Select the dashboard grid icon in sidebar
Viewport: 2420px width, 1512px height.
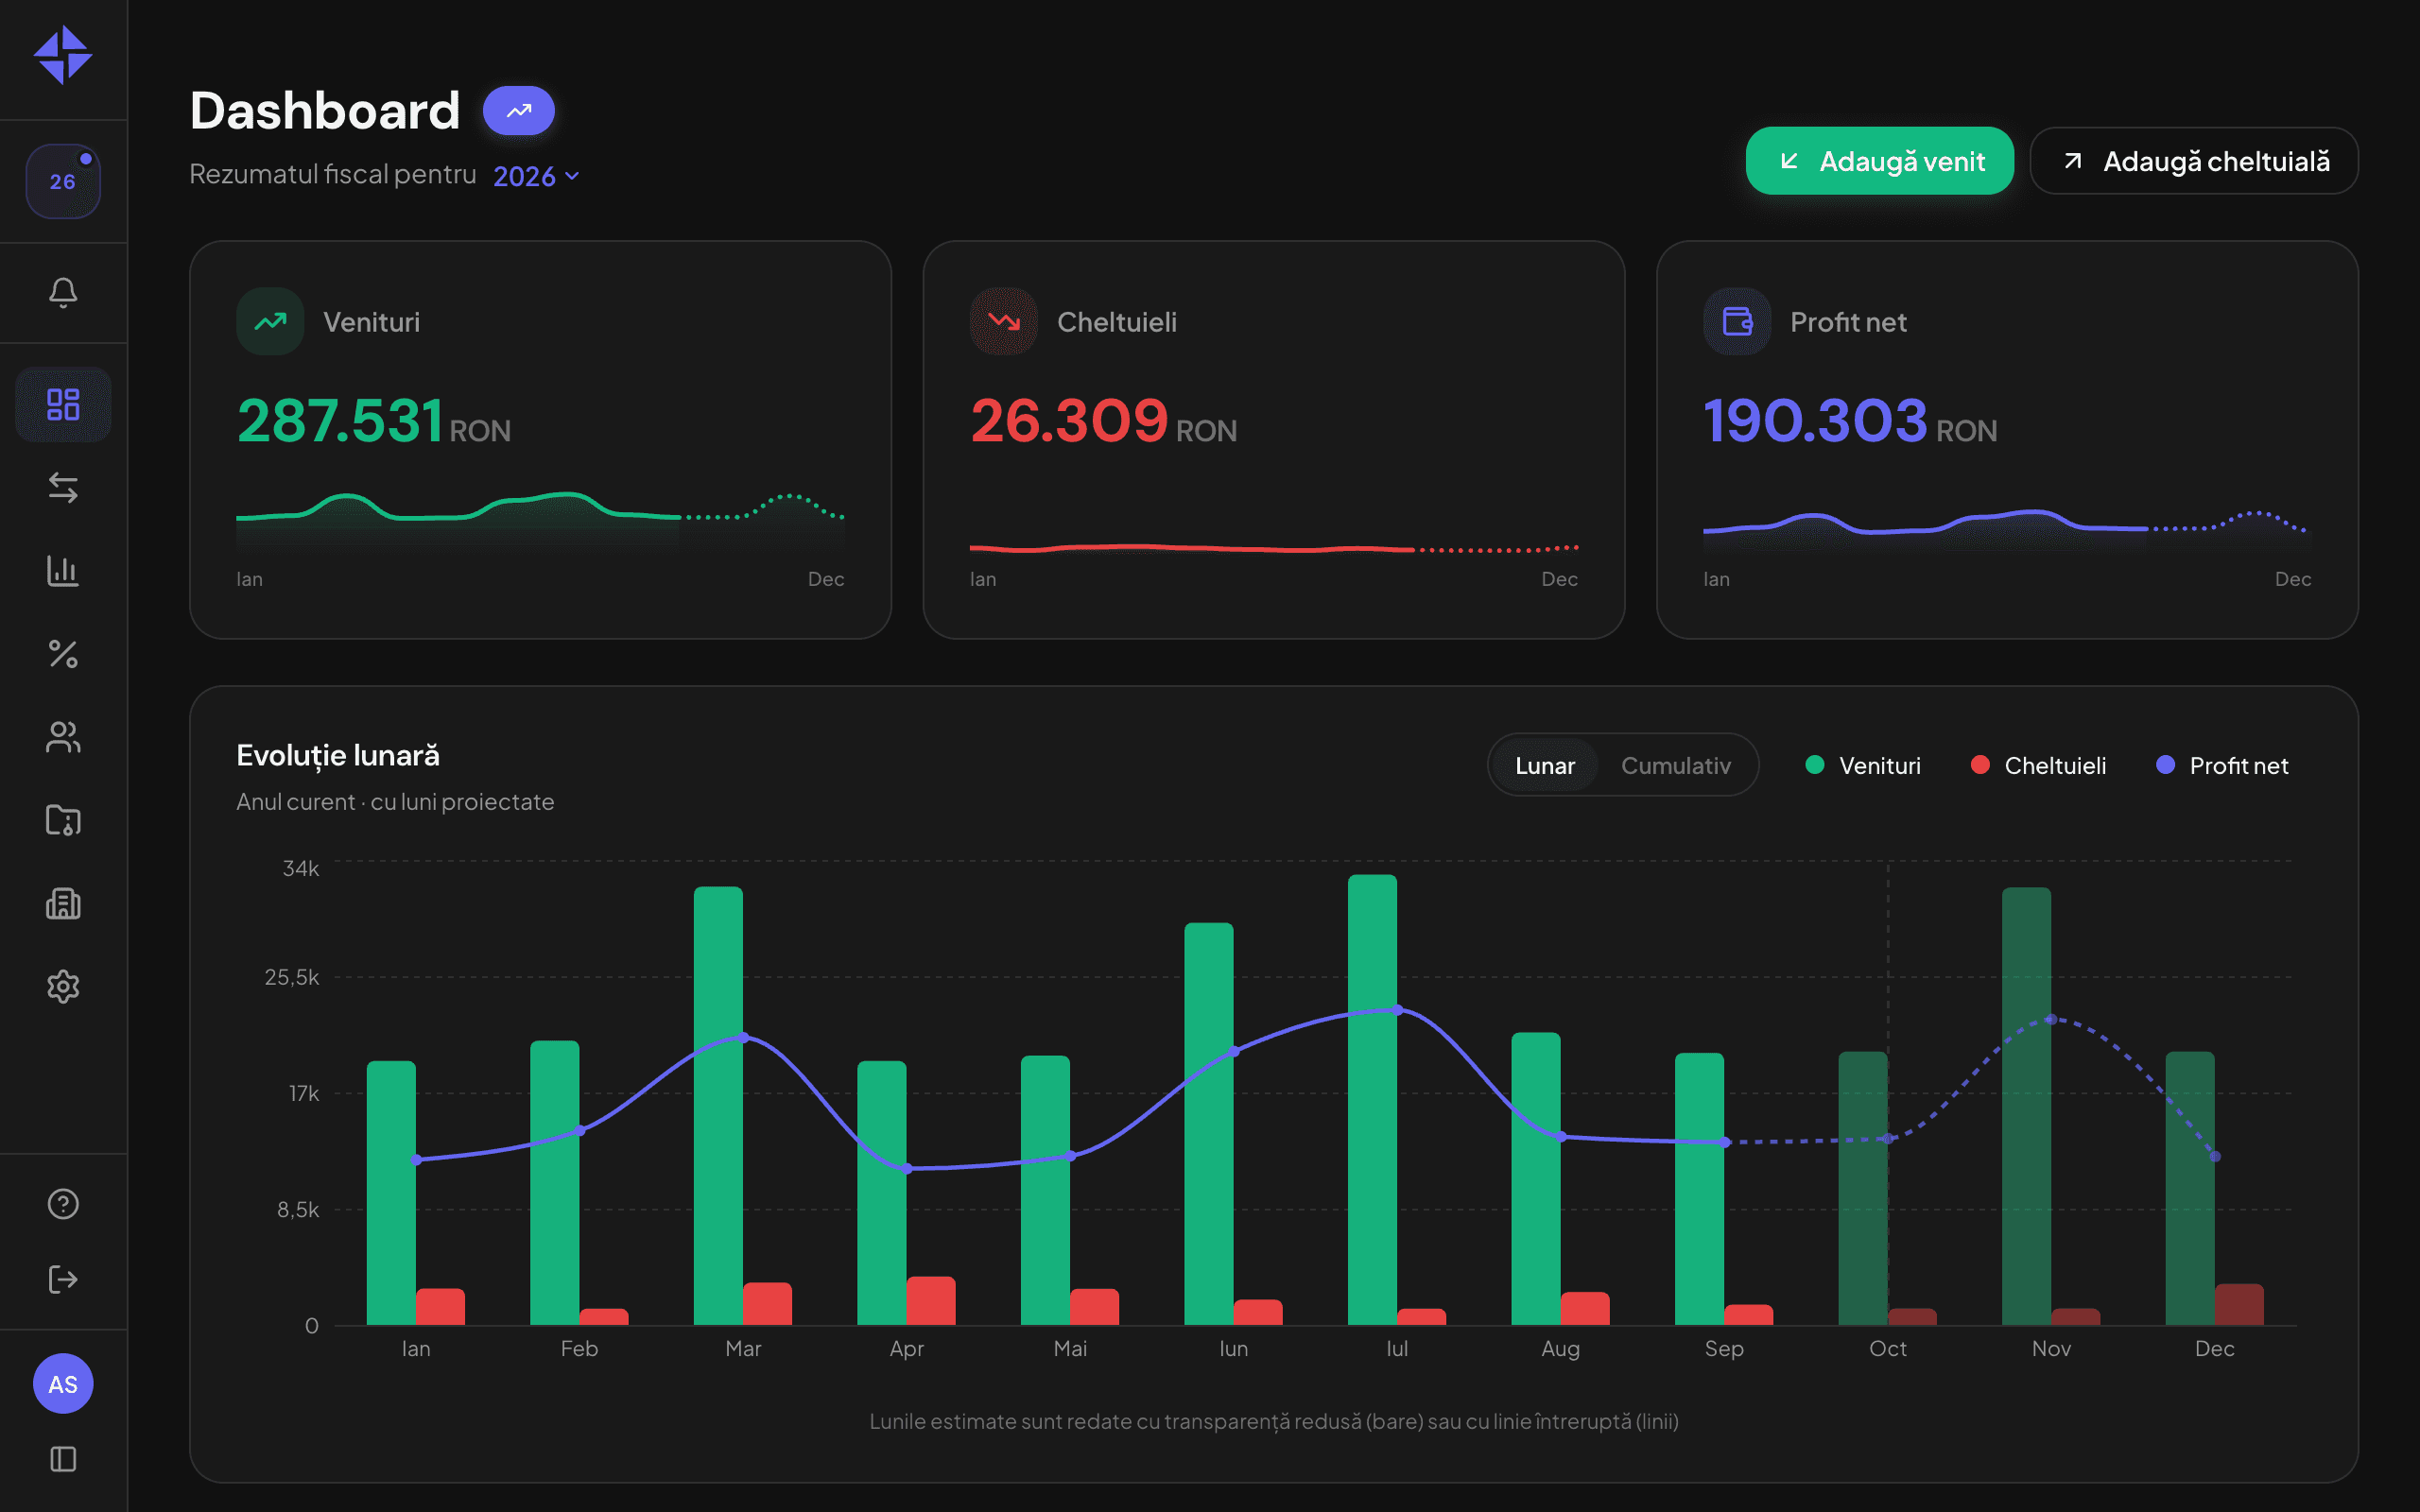(x=63, y=404)
